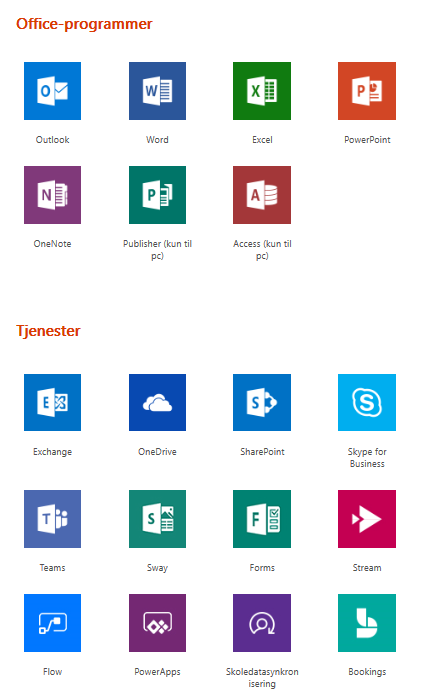Click the Stream play icon

point(367,519)
